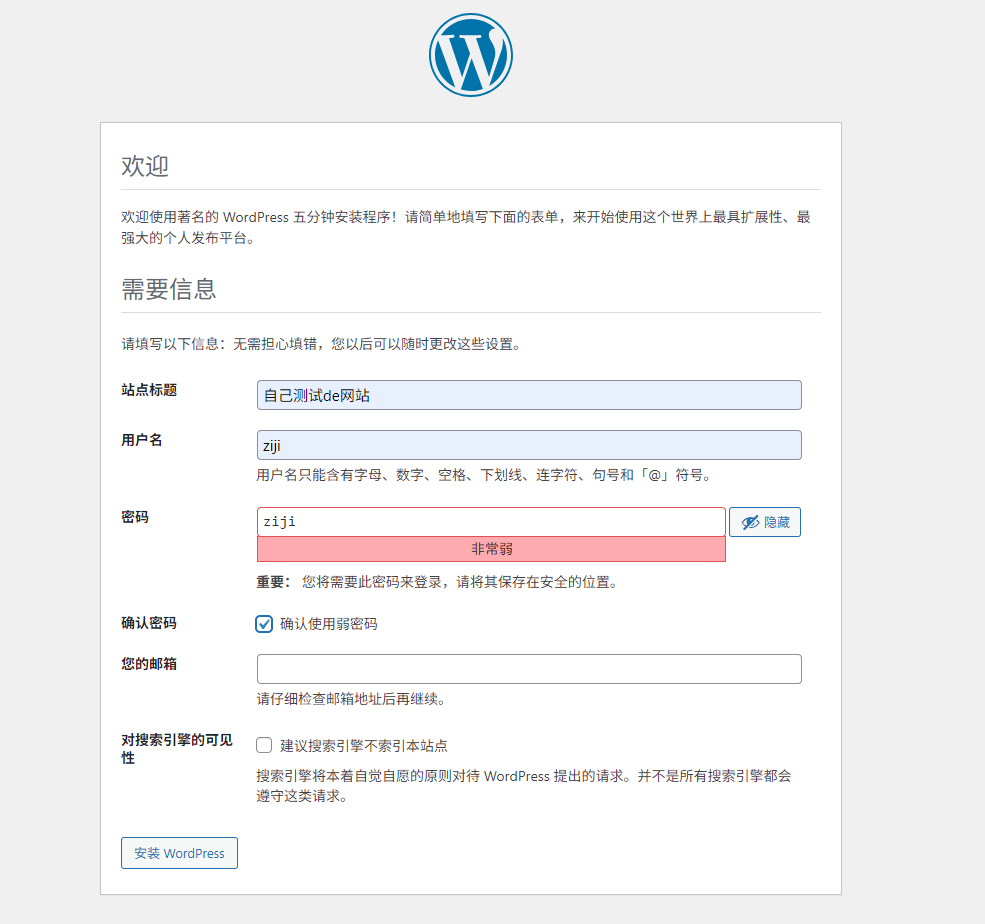Click the 安装 WordPress button

(x=179, y=853)
